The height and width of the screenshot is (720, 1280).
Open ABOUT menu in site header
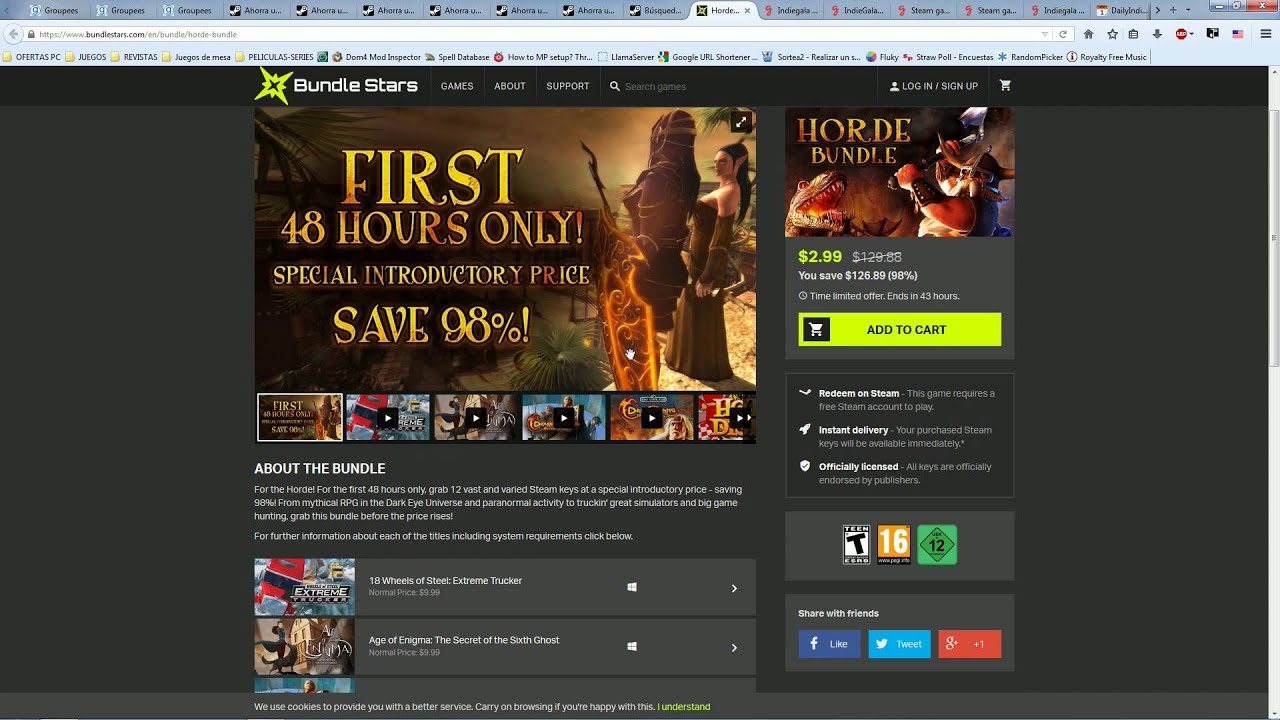pos(510,86)
